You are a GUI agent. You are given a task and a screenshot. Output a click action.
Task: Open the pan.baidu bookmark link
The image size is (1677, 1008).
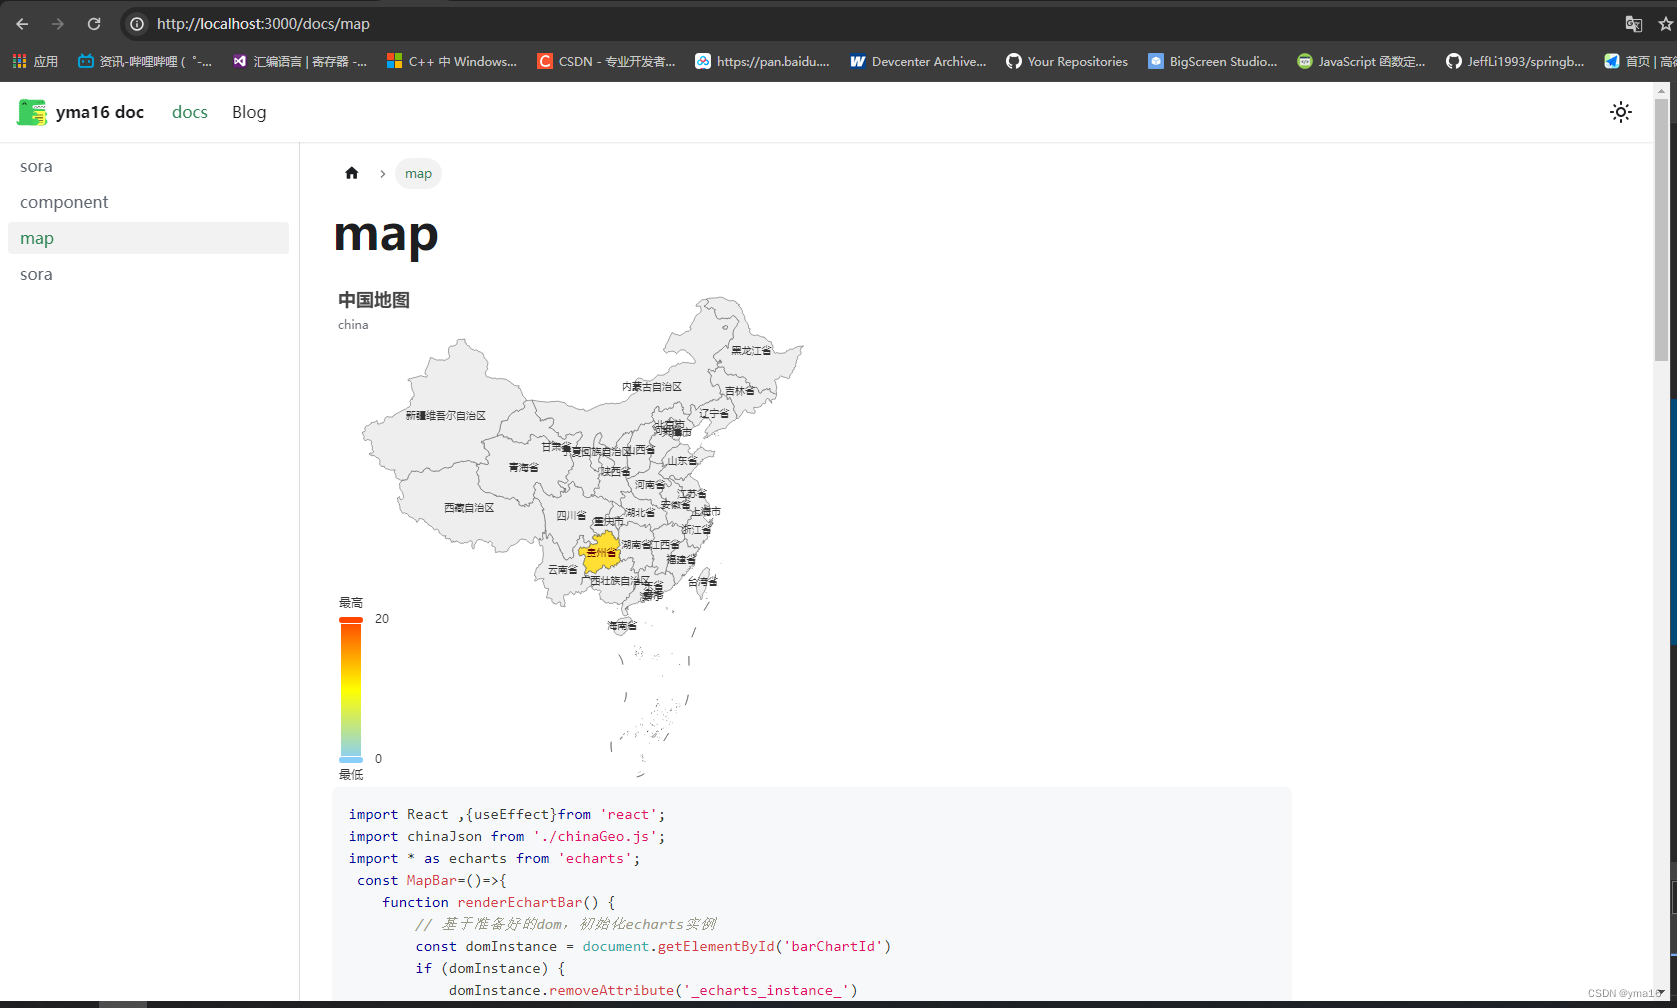coord(762,61)
